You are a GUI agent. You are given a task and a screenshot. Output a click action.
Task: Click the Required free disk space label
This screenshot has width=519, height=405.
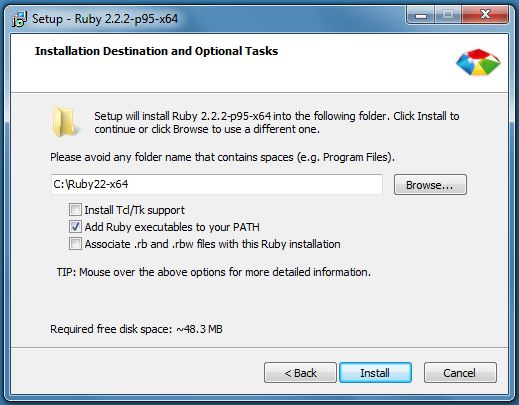(136, 329)
